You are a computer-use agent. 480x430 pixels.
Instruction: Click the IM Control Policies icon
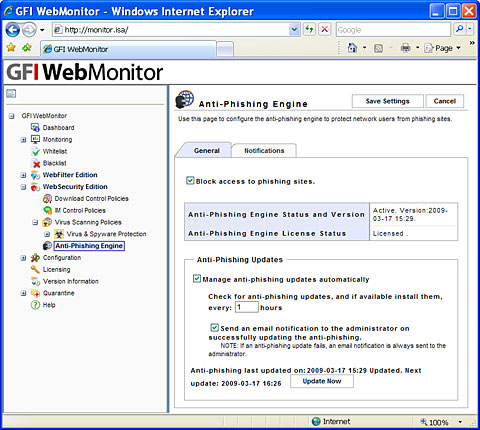tap(47, 210)
